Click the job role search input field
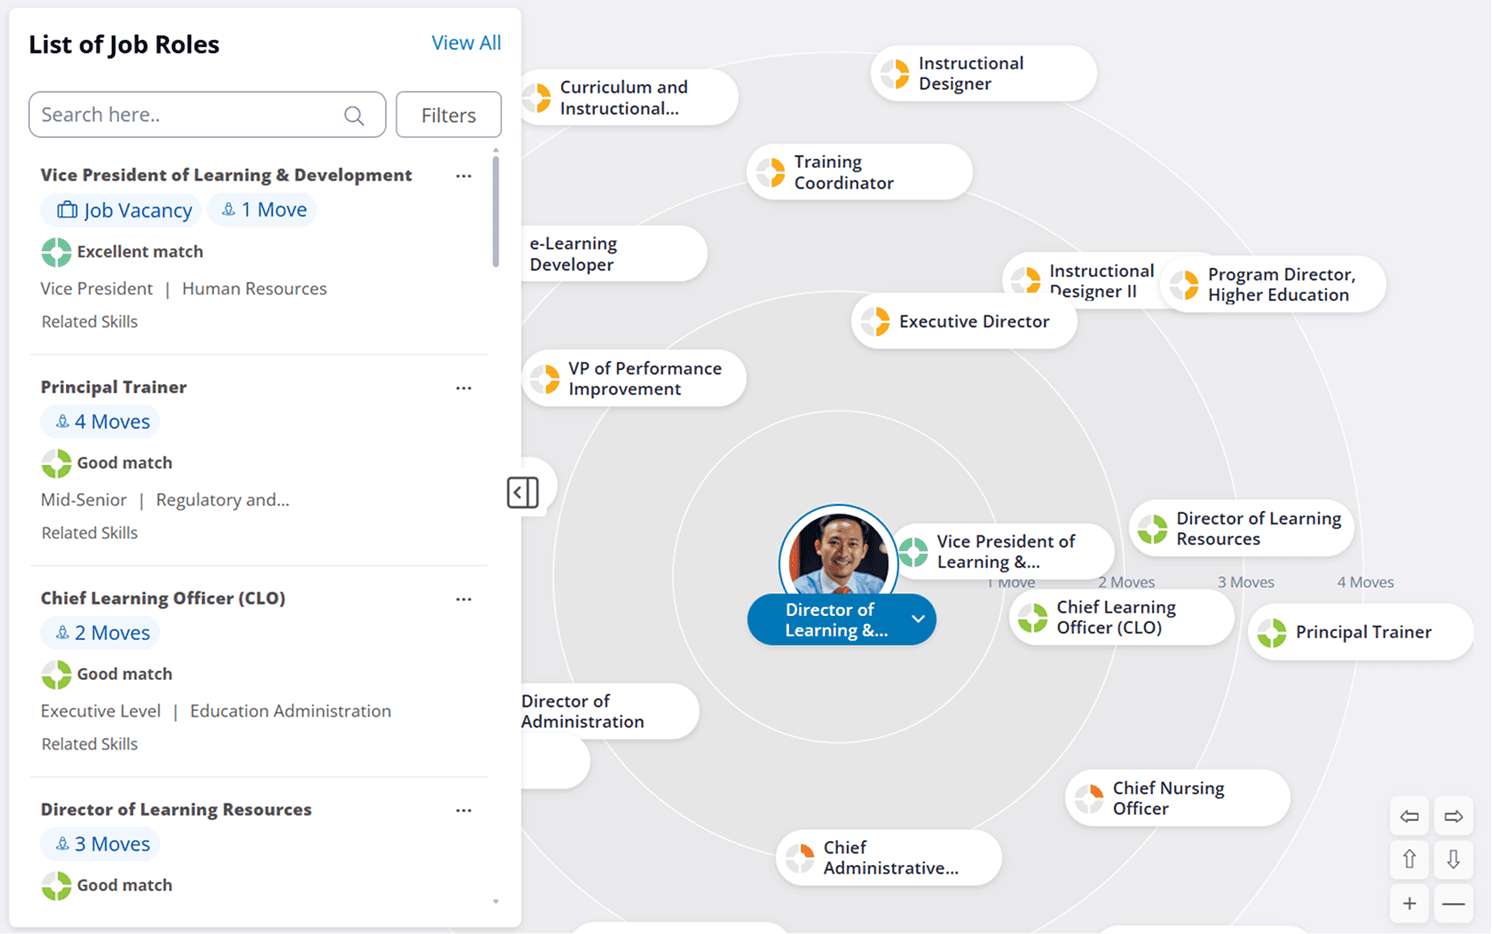The width and height of the screenshot is (1492, 934). tap(180, 114)
